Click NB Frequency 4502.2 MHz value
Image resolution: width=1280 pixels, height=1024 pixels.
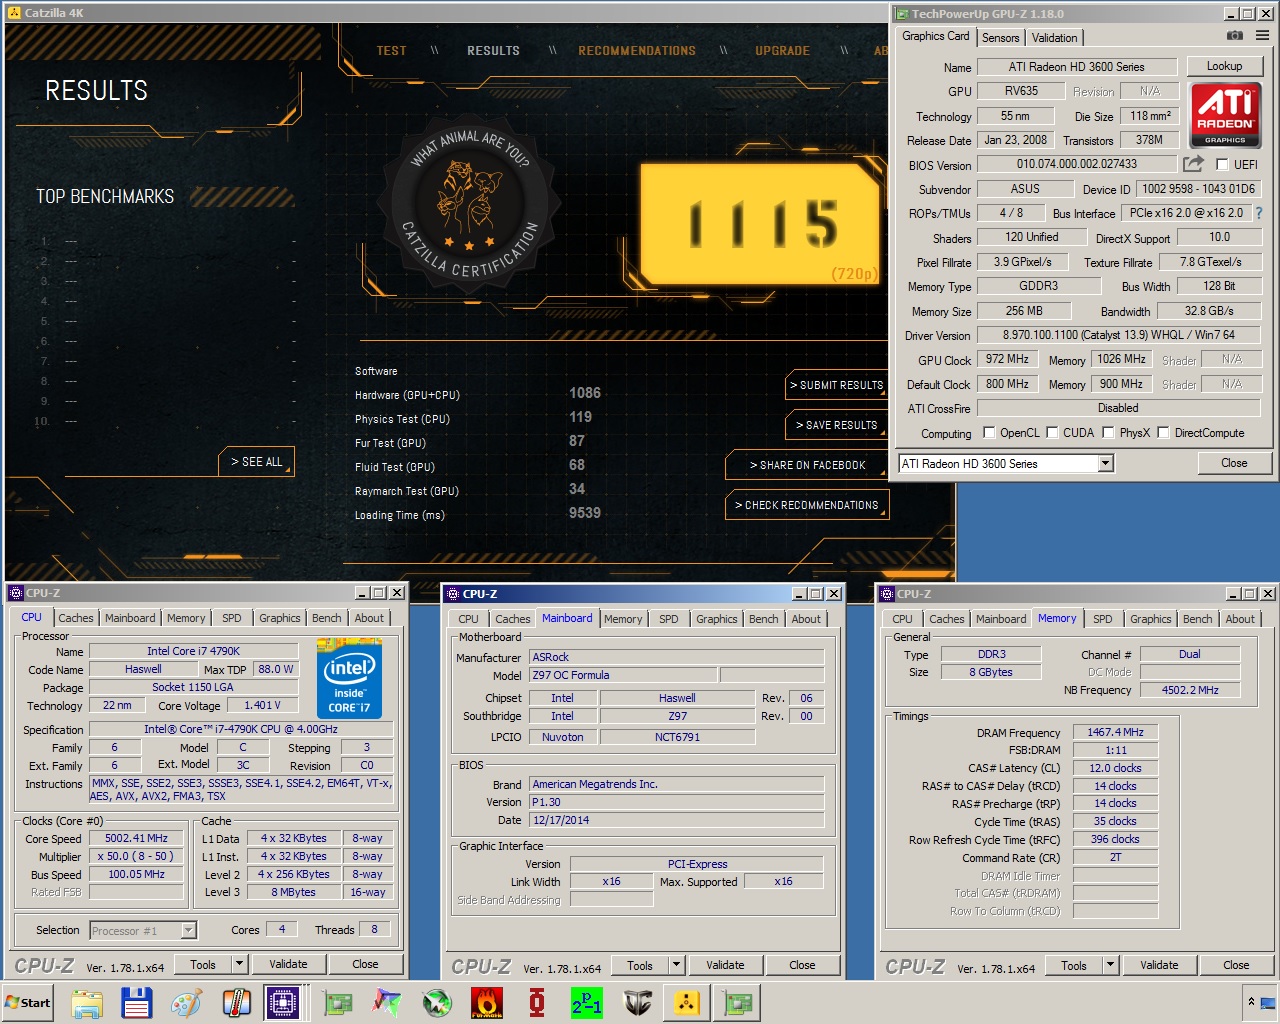tap(1190, 690)
